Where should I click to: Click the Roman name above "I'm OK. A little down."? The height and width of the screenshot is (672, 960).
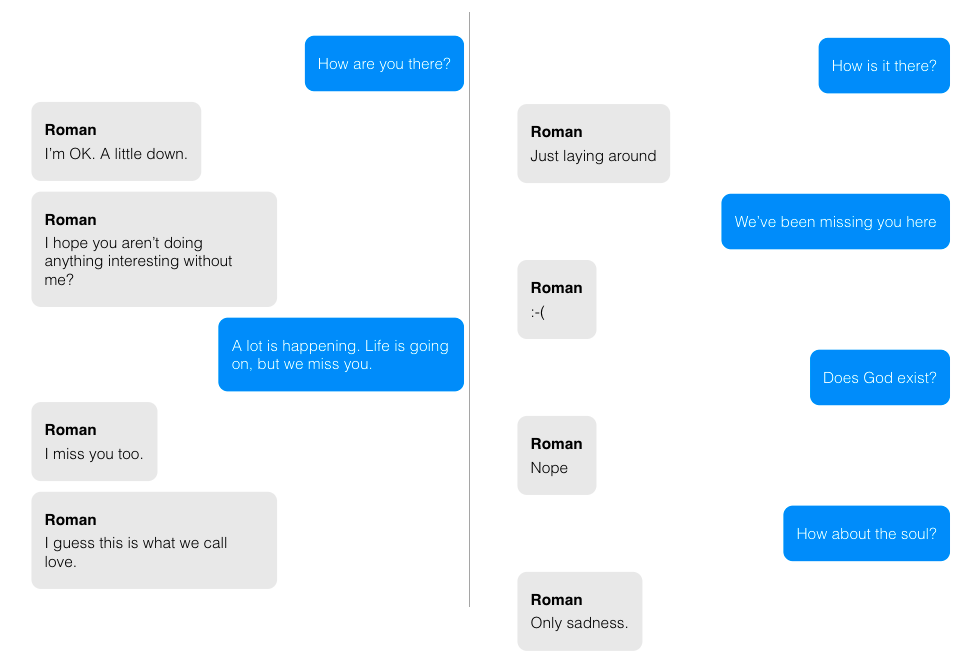(x=71, y=130)
